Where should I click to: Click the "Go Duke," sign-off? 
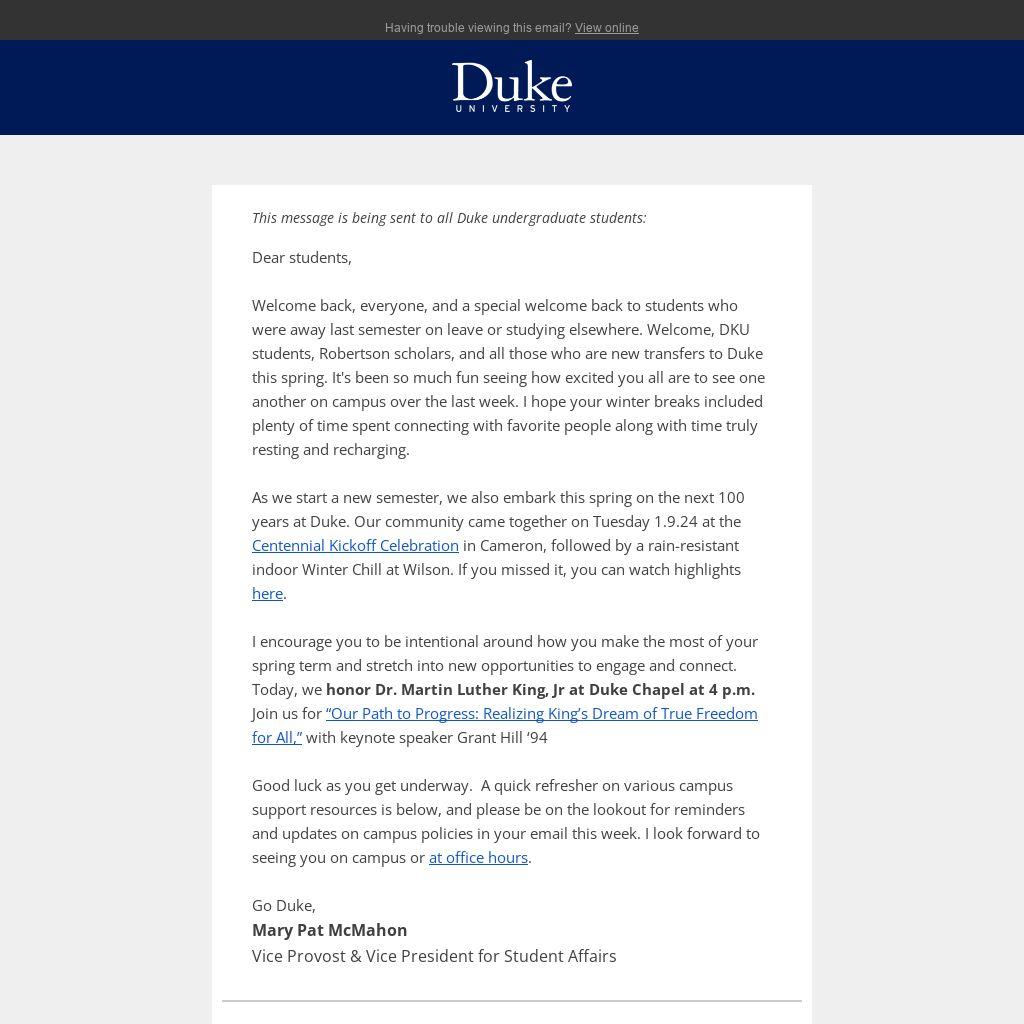tap(284, 905)
